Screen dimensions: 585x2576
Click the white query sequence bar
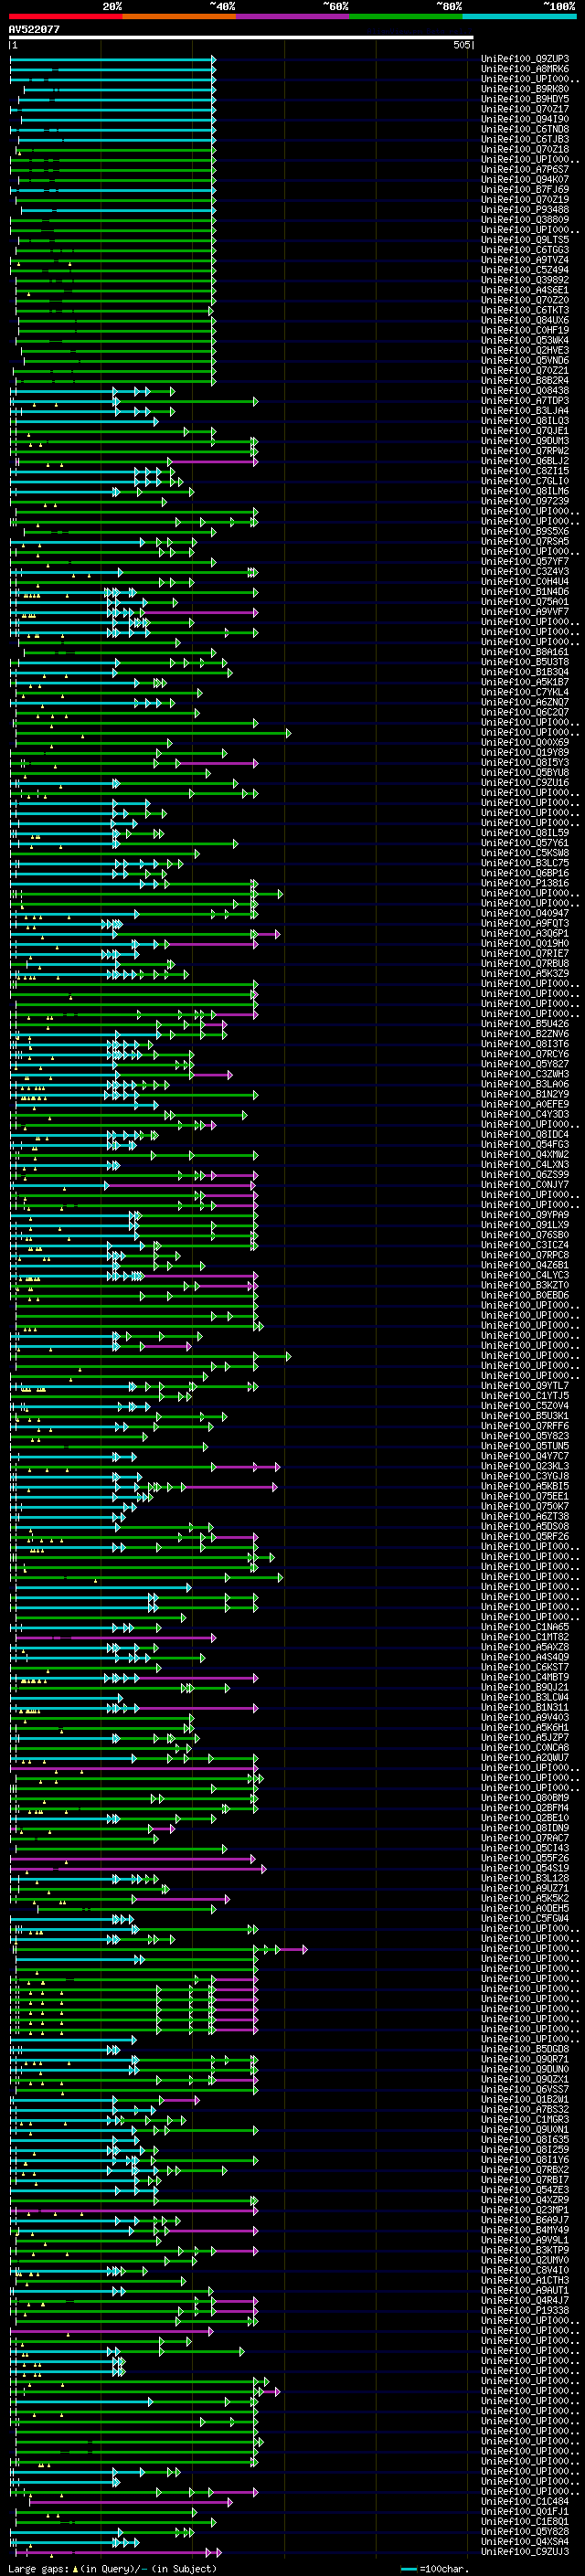tap(241, 38)
